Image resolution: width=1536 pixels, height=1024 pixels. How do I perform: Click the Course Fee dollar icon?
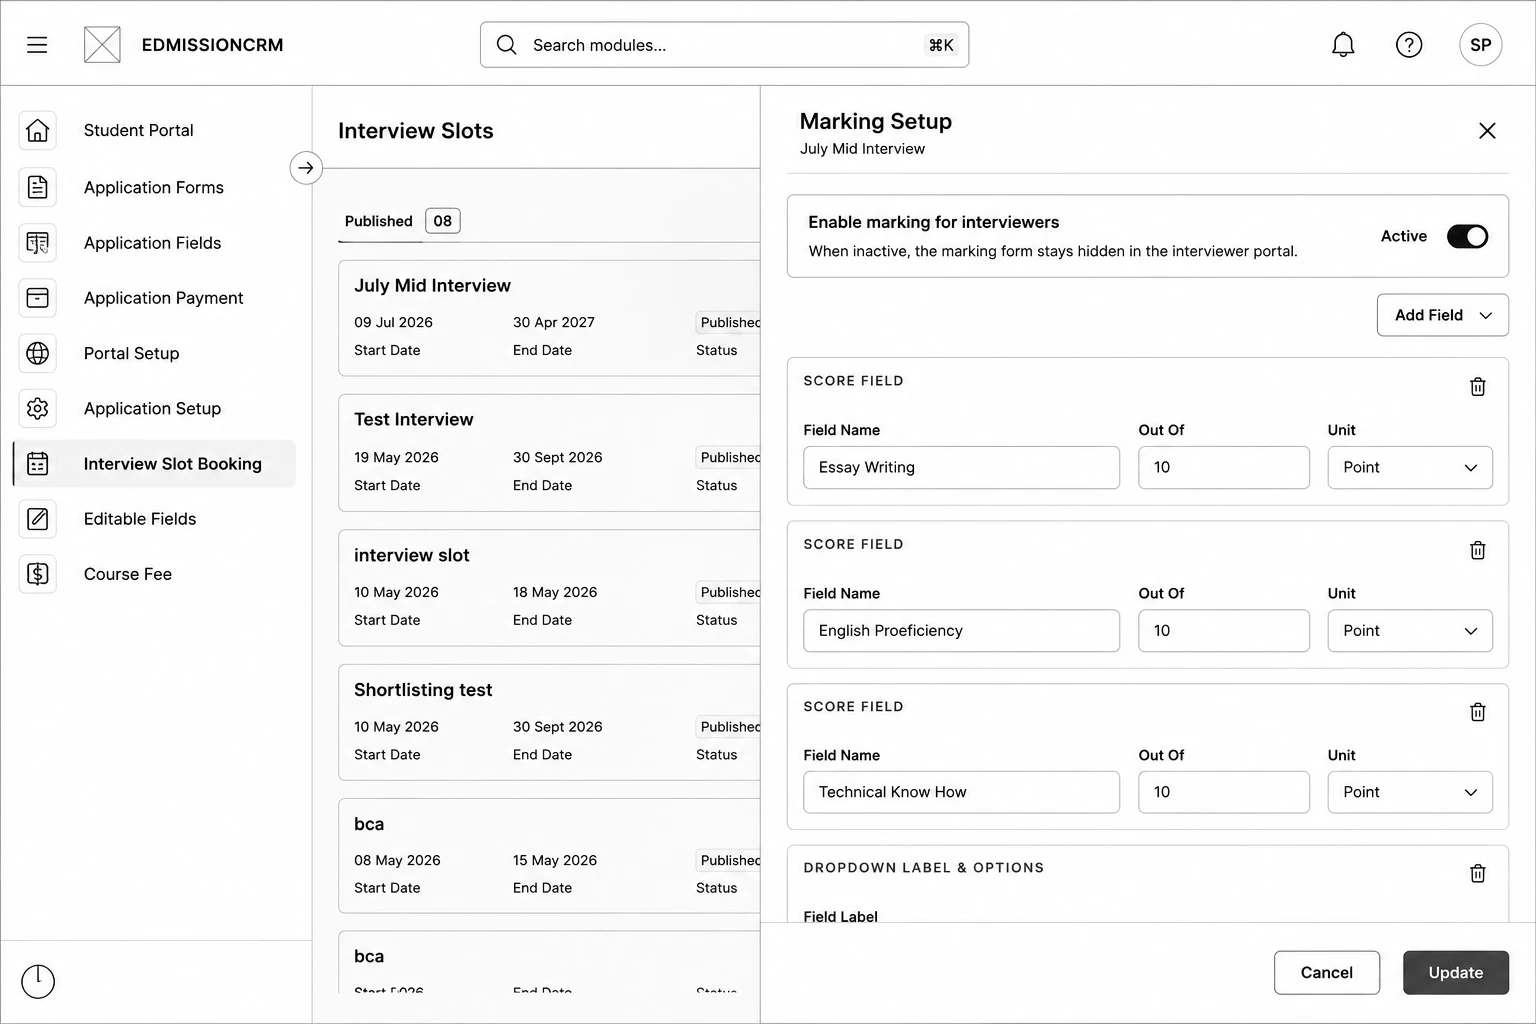click(38, 574)
